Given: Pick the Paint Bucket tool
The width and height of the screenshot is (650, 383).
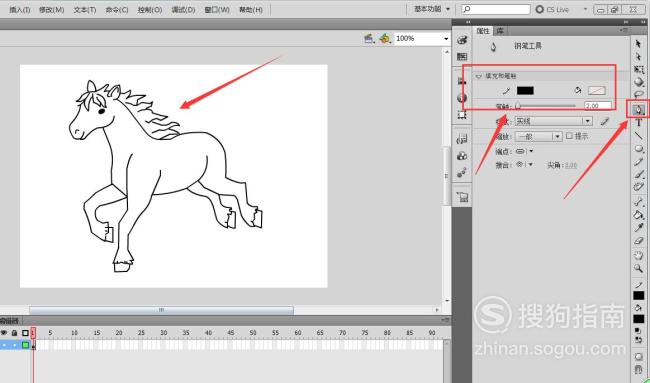Looking at the screenshot, I should [x=638, y=215].
